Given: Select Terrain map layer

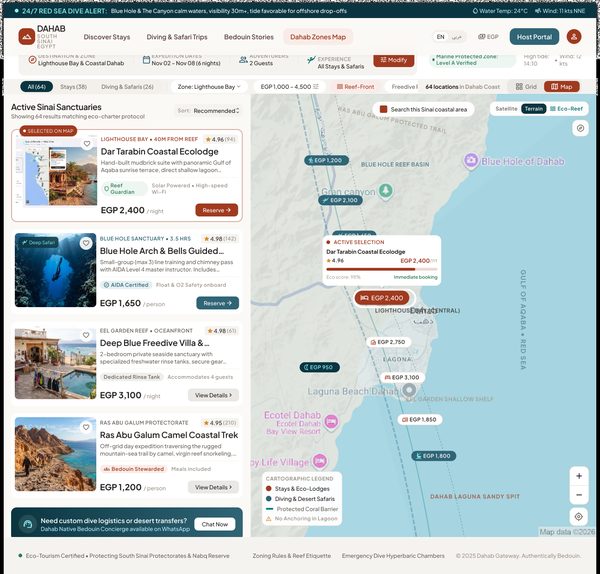Looking at the screenshot, I should click(534, 109).
